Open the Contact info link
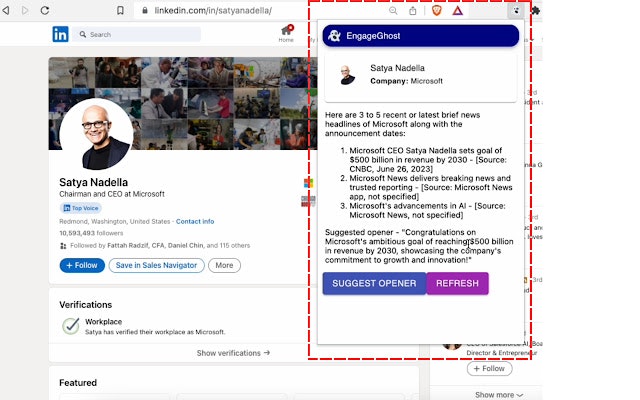 195,221
